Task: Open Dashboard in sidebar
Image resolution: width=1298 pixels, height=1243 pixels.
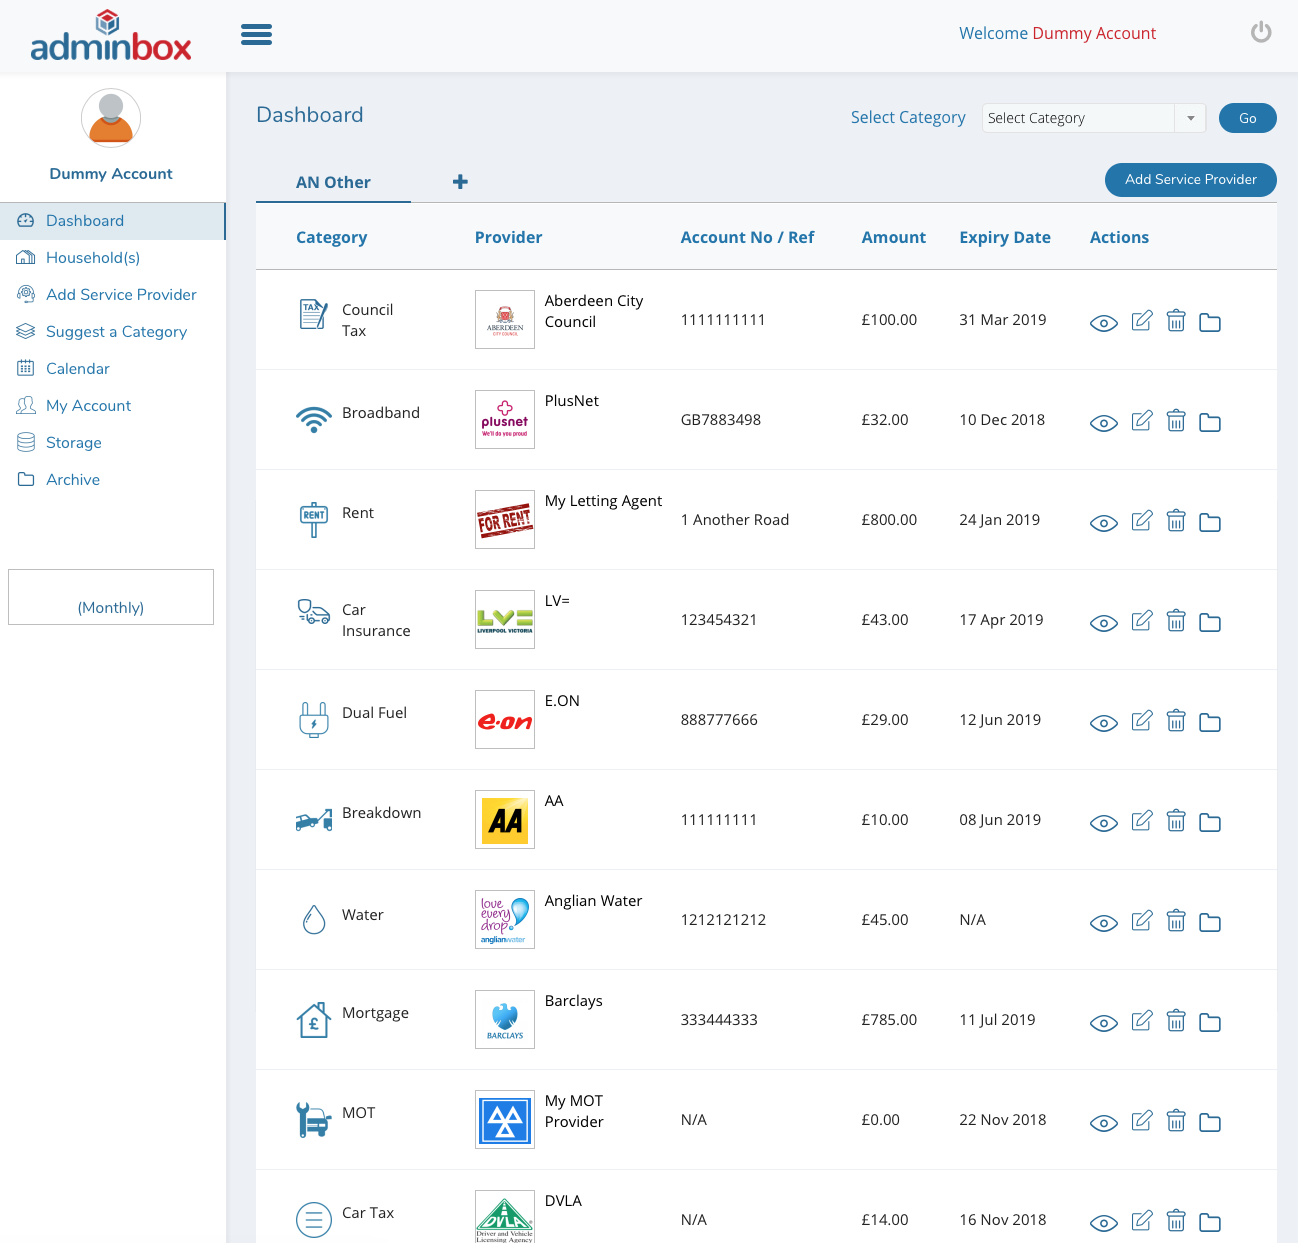Action: (112, 221)
